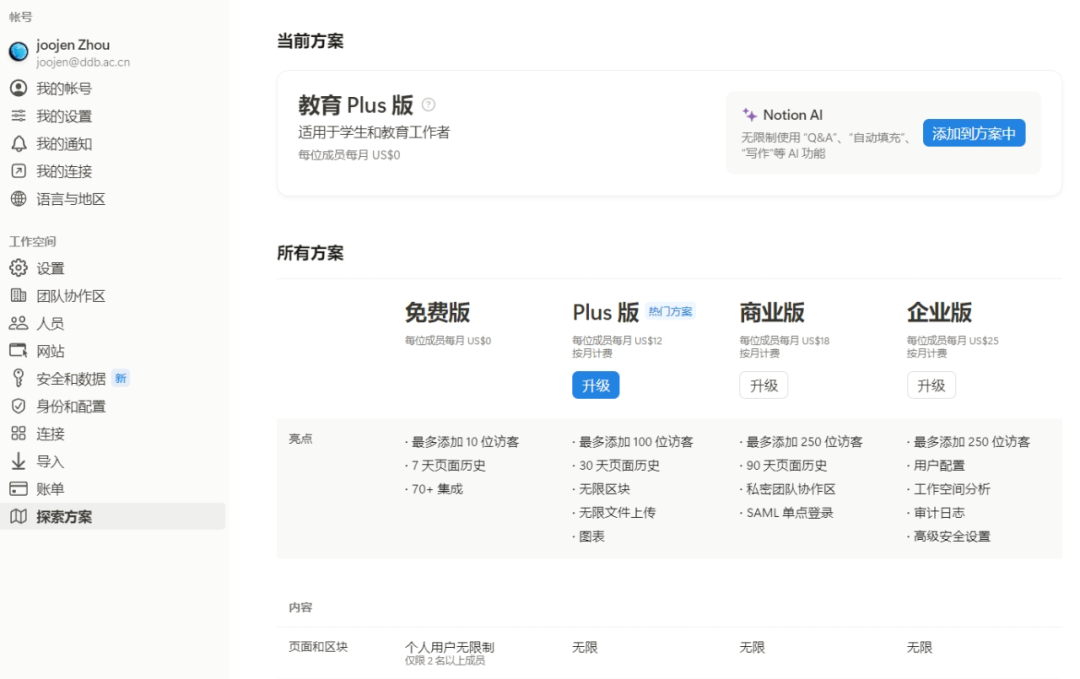The image size is (1080, 679).
Task: Click the 企业版 plan heading
Action: pos(939,312)
